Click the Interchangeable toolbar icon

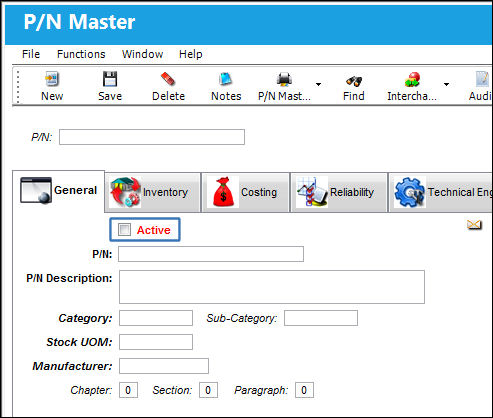[x=412, y=79]
